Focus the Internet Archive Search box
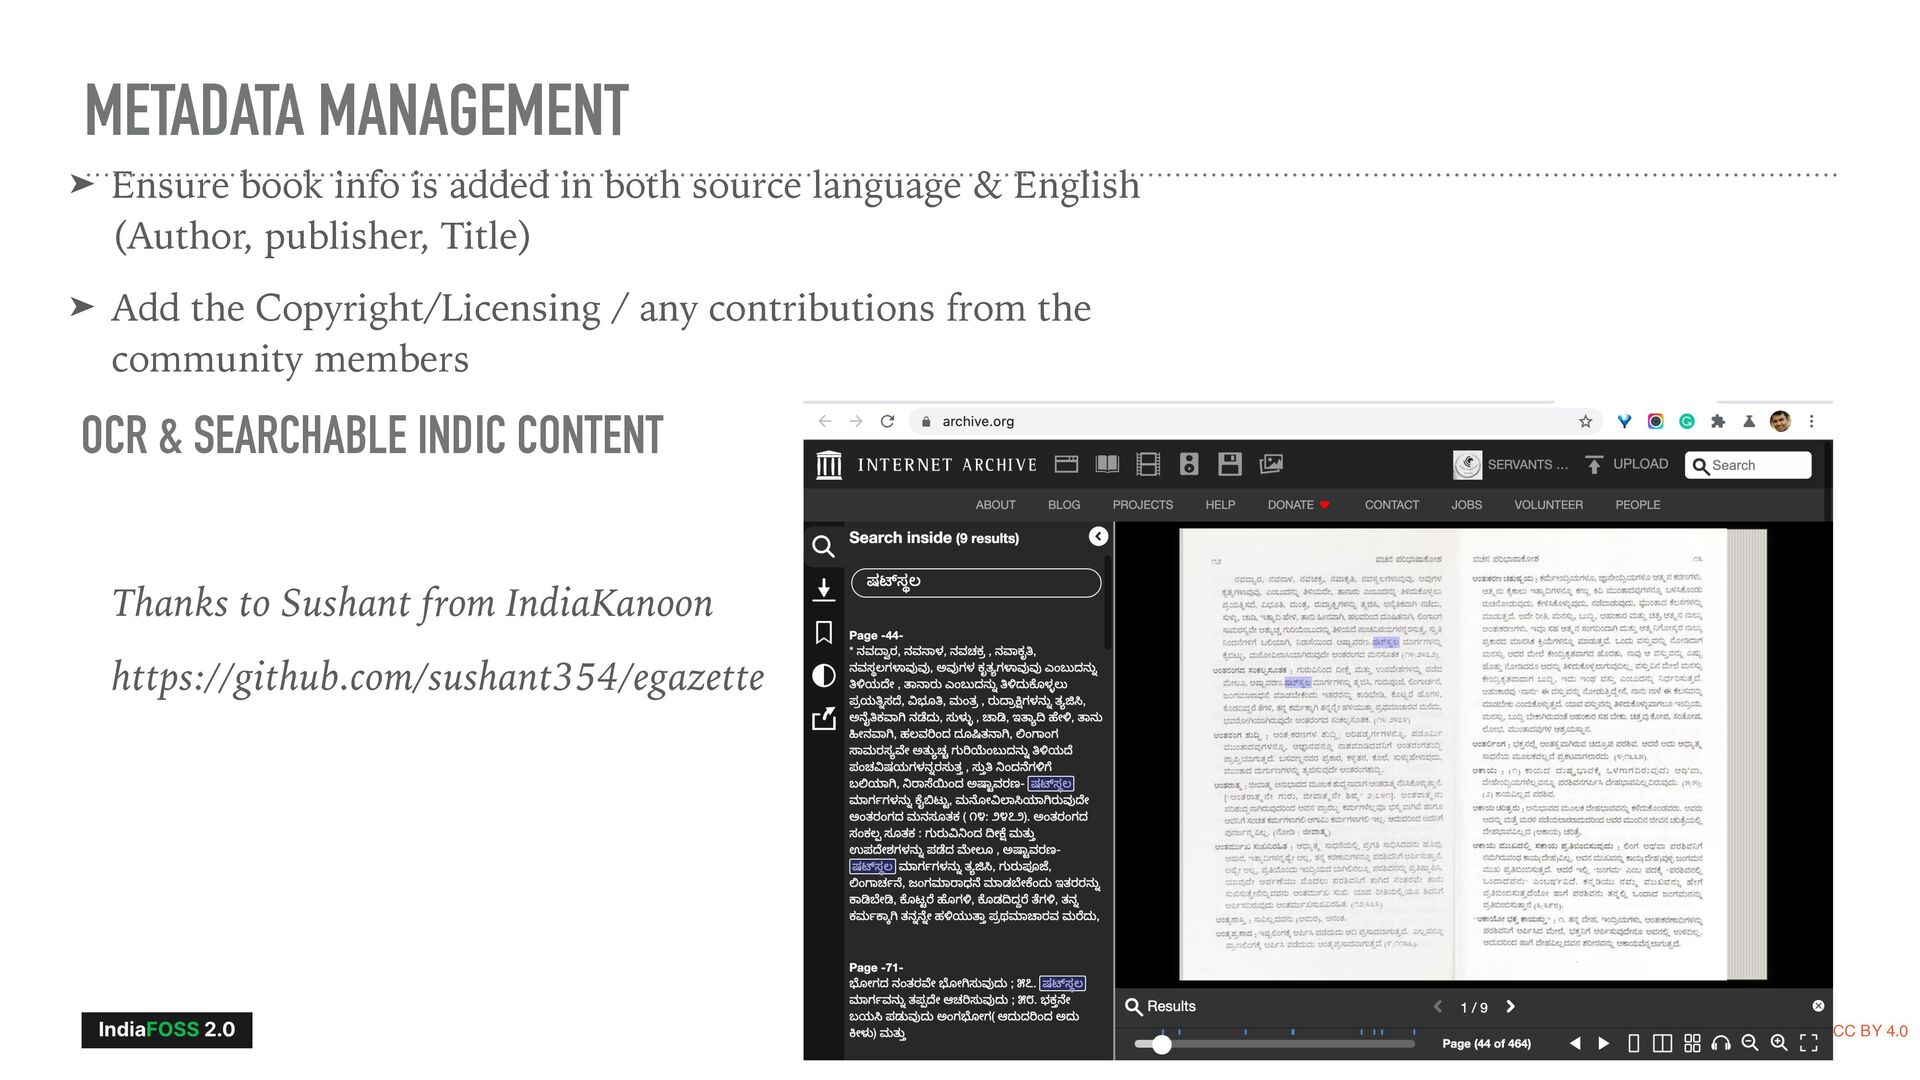Viewport: 1920px width, 1080px height. tap(1748, 465)
